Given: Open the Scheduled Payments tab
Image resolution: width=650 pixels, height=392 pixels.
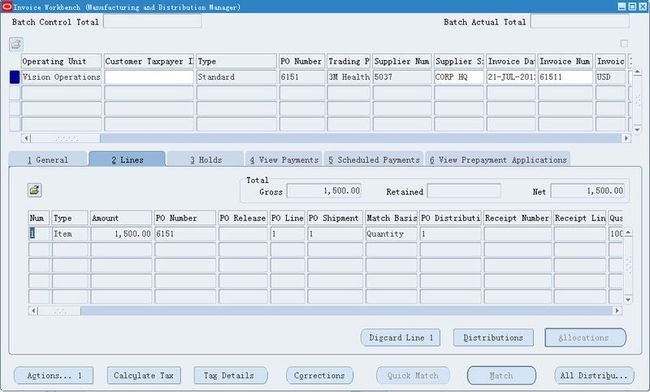Looking at the screenshot, I should click(x=374, y=160).
